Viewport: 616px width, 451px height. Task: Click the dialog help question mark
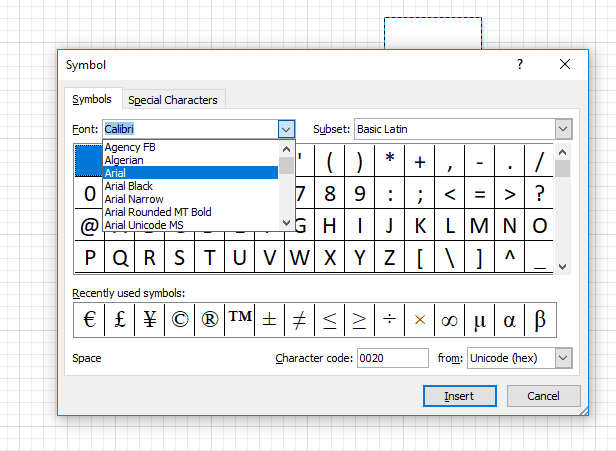(x=520, y=64)
